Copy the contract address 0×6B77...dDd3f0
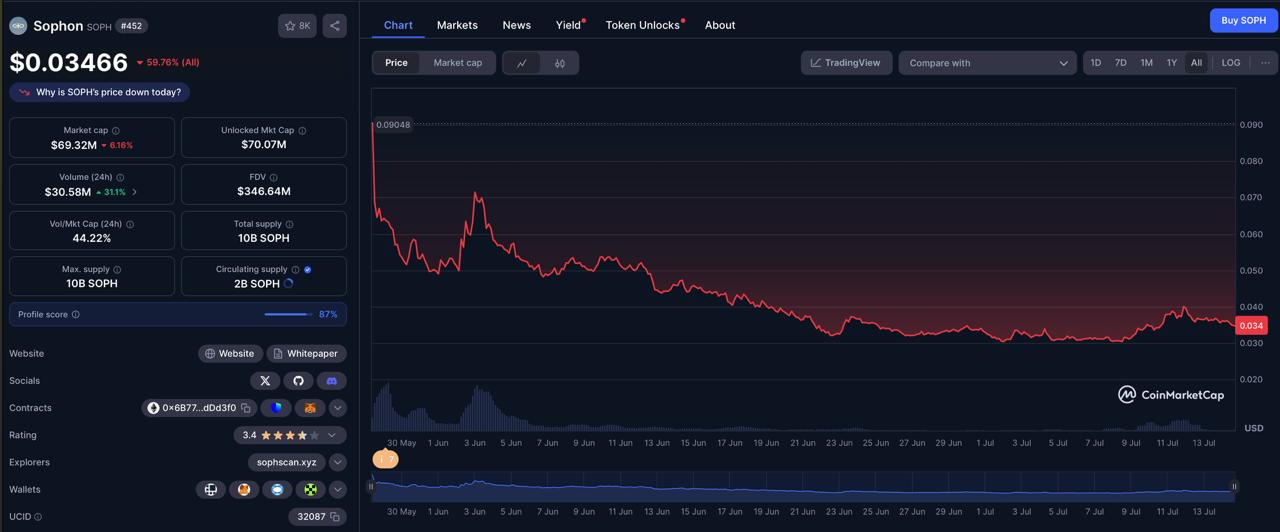 [x=246, y=408]
